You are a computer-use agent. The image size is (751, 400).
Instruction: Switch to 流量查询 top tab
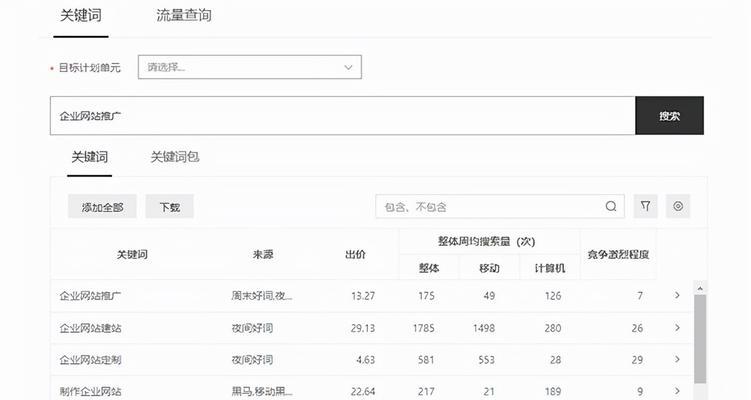(183, 15)
